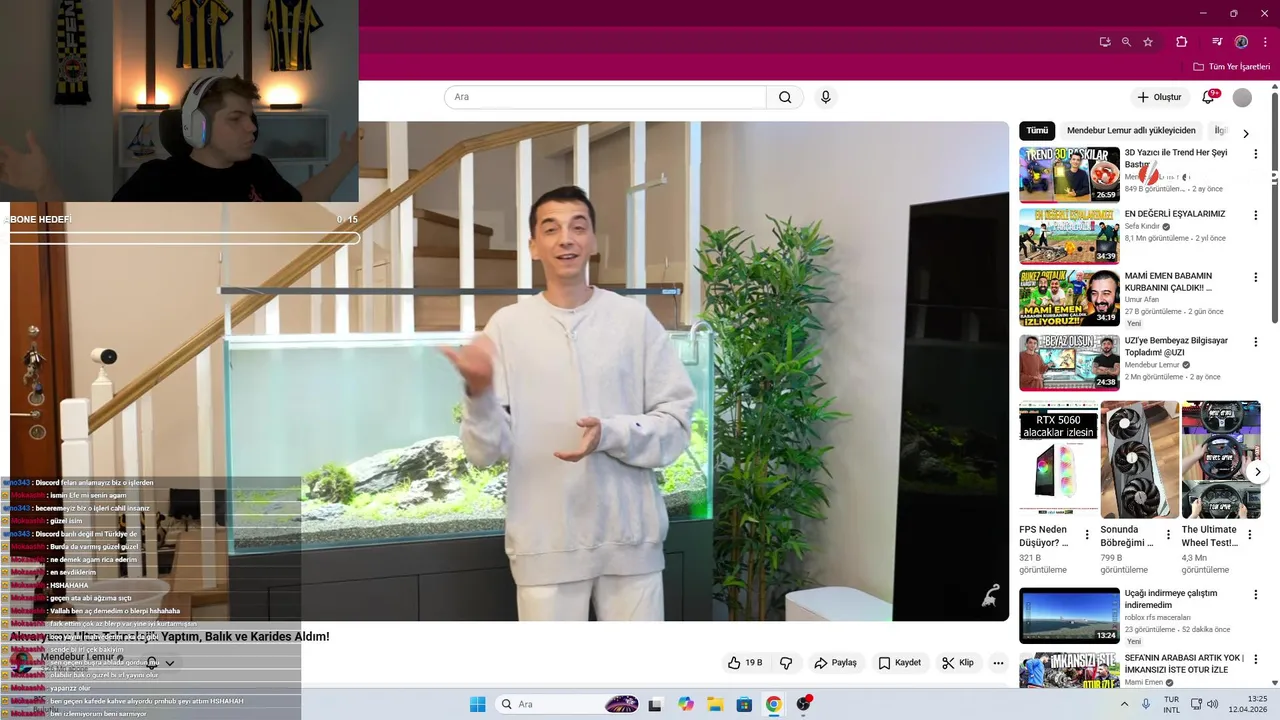Open RTX 5060 short thumbnail
The image size is (1280, 720).
(1058, 459)
